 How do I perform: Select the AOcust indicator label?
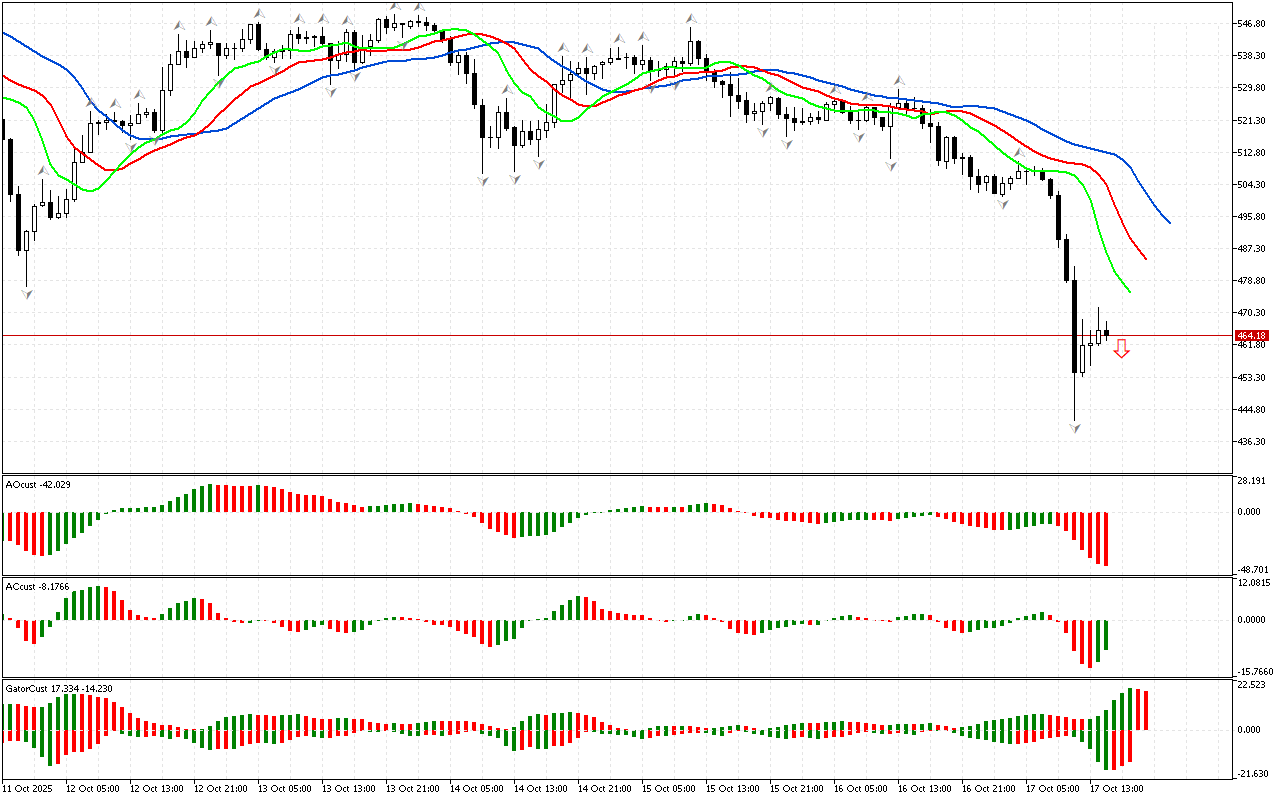pos(35,485)
